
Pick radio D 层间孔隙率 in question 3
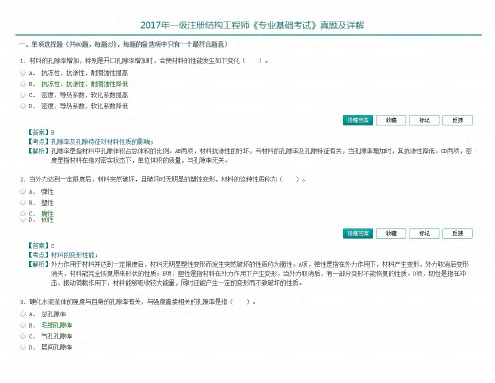point(23,347)
